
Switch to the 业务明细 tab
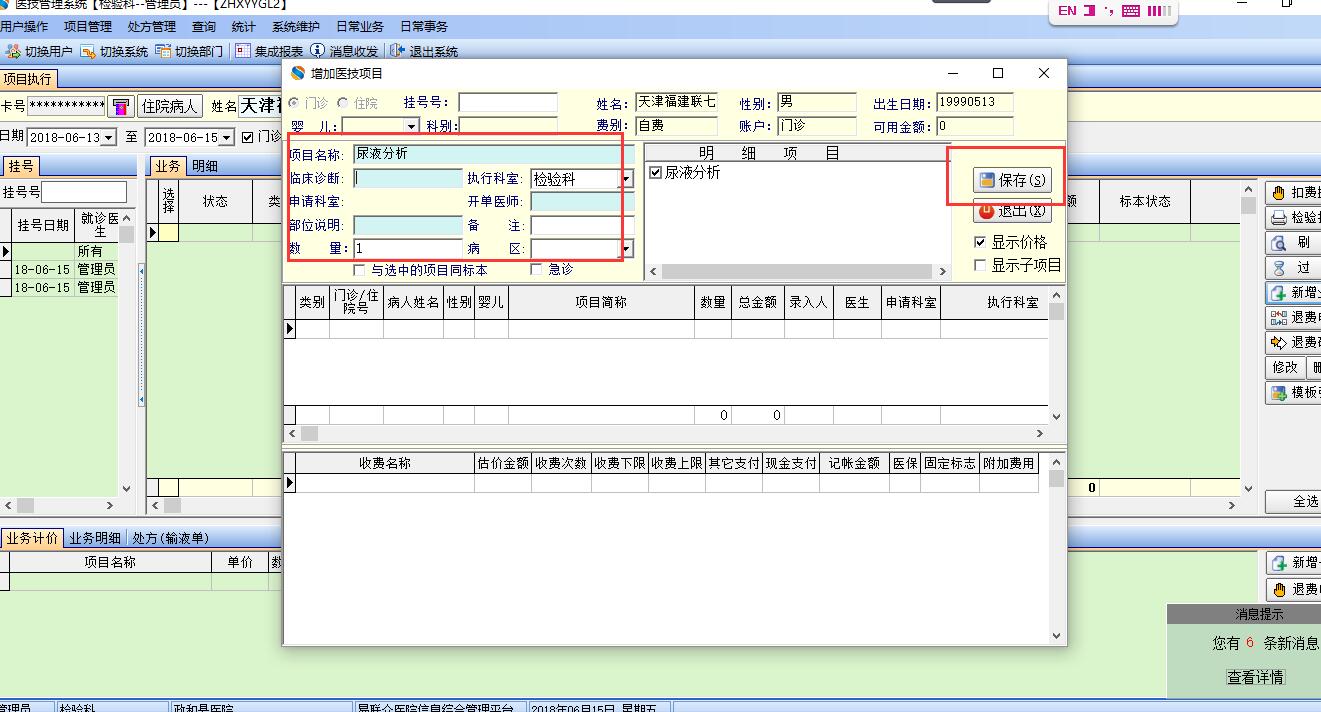[x=95, y=538]
